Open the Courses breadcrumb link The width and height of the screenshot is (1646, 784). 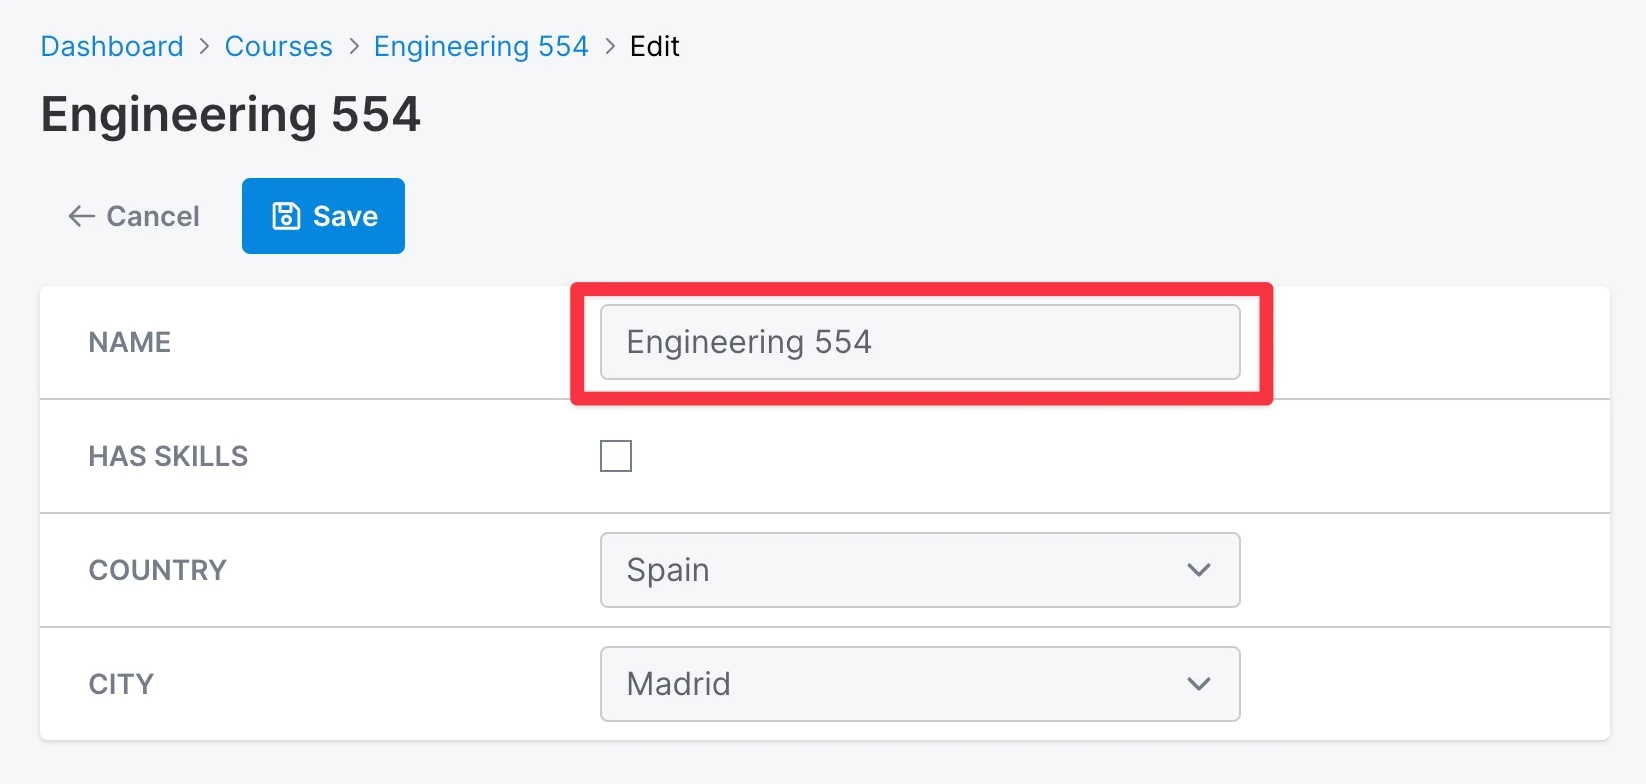pyautogui.click(x=279, y=47)
